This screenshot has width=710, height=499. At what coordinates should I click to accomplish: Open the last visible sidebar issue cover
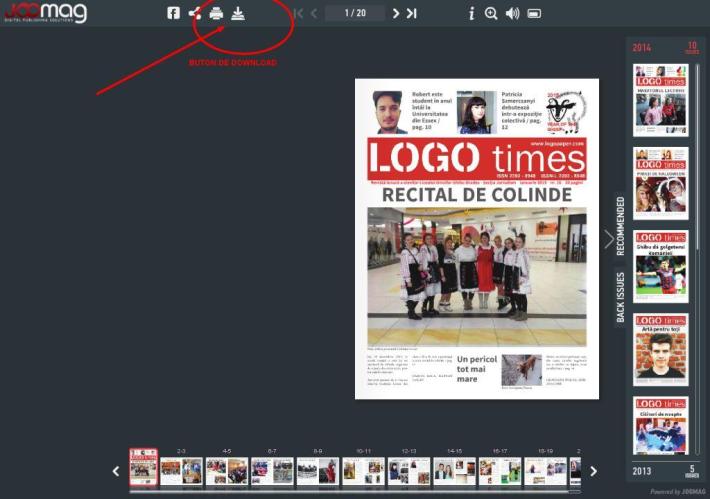[661, 426]
